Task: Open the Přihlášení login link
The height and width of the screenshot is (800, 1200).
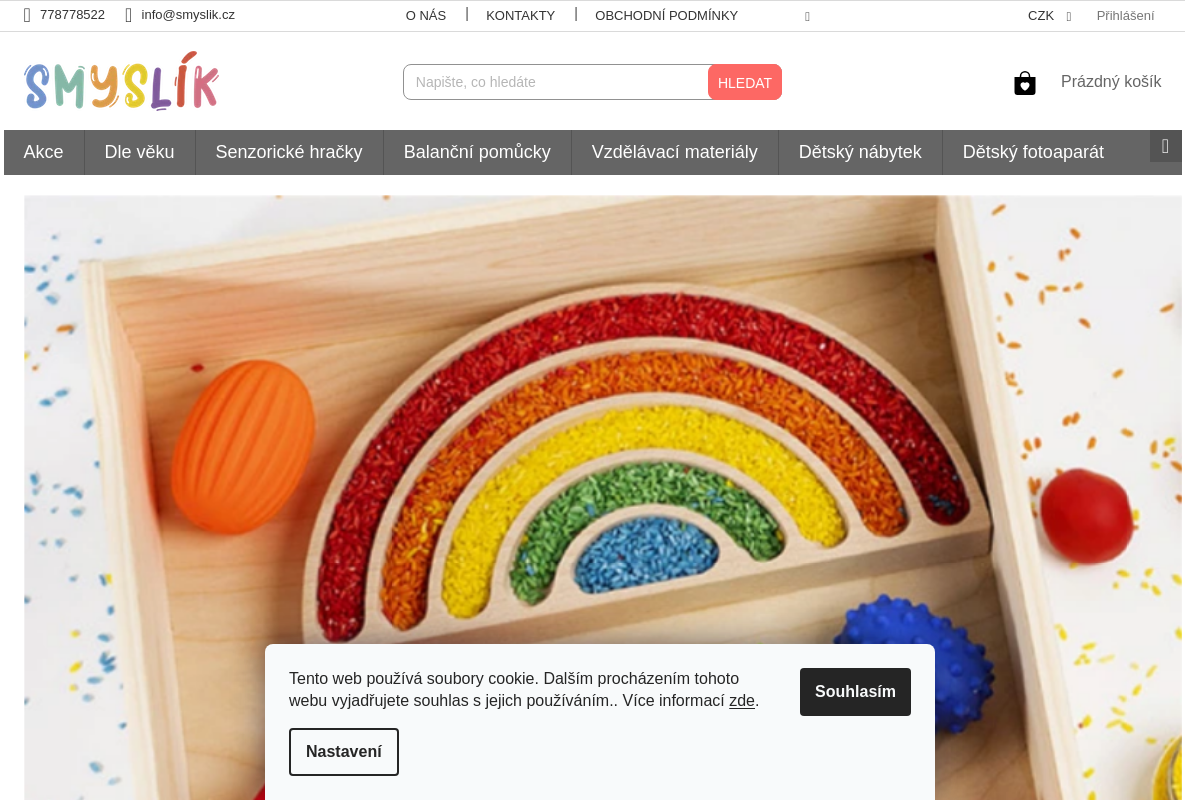Action: pyautogui.click(x=1125, y=16)
